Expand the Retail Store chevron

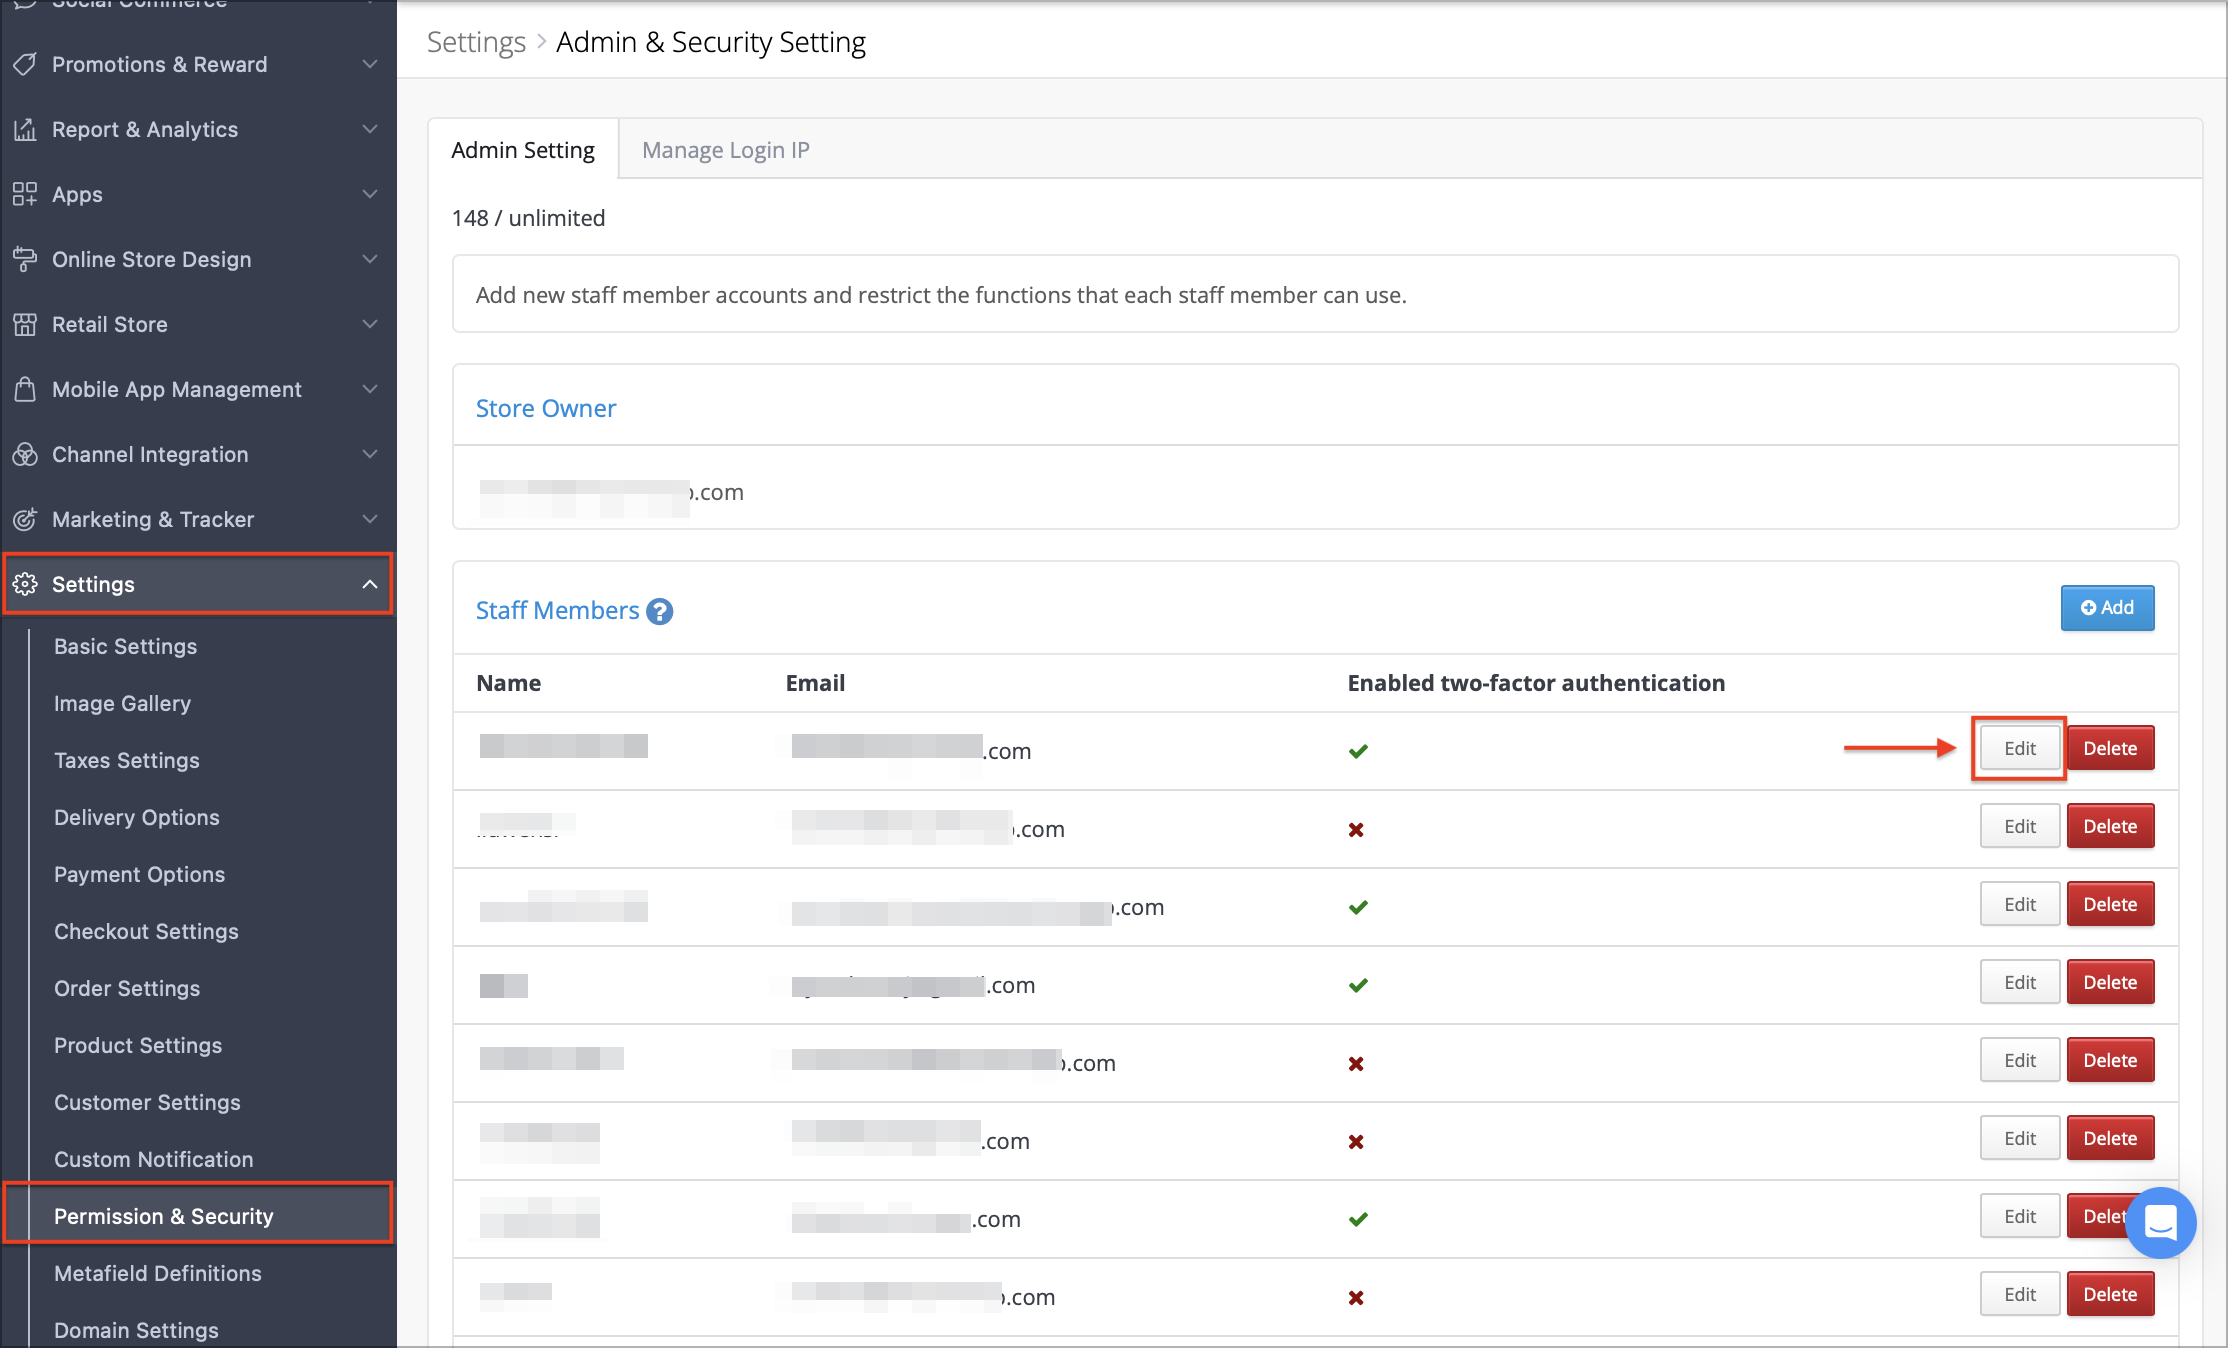pyautogui.click(x=370, y=324)
